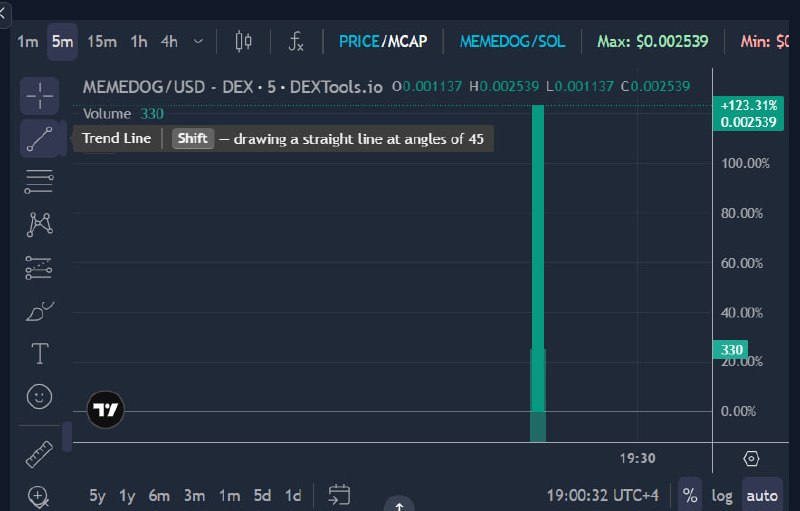Set date range to 1y

(127, 495)
